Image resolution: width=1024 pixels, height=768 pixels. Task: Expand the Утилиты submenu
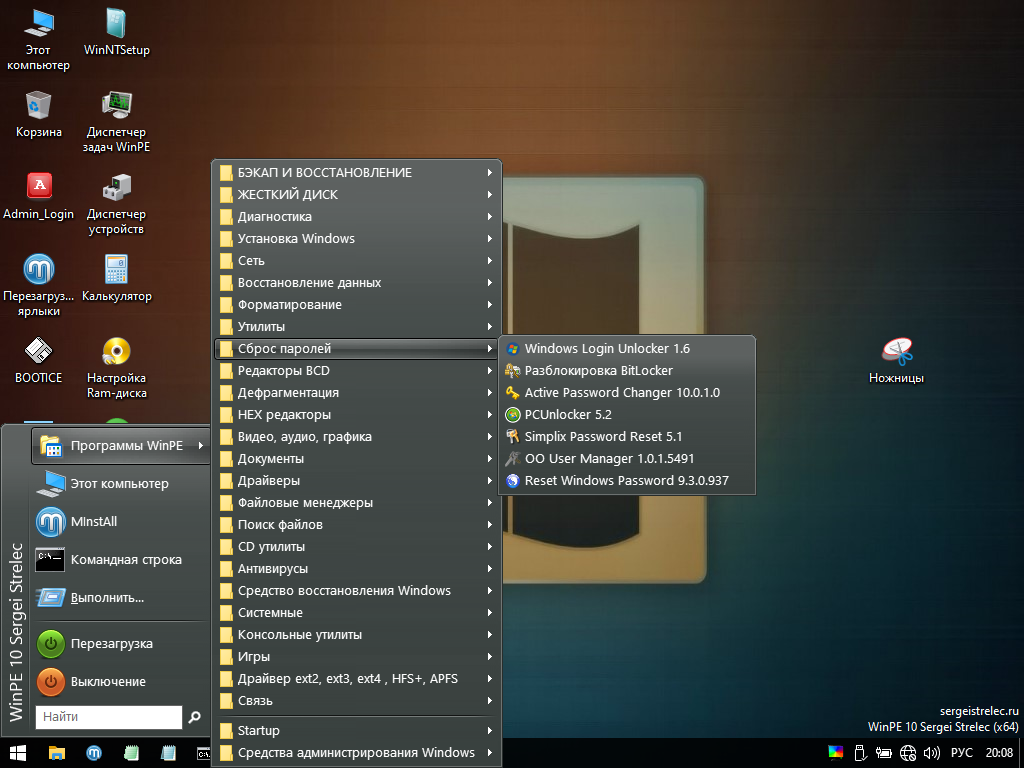[x=357, y=327]
